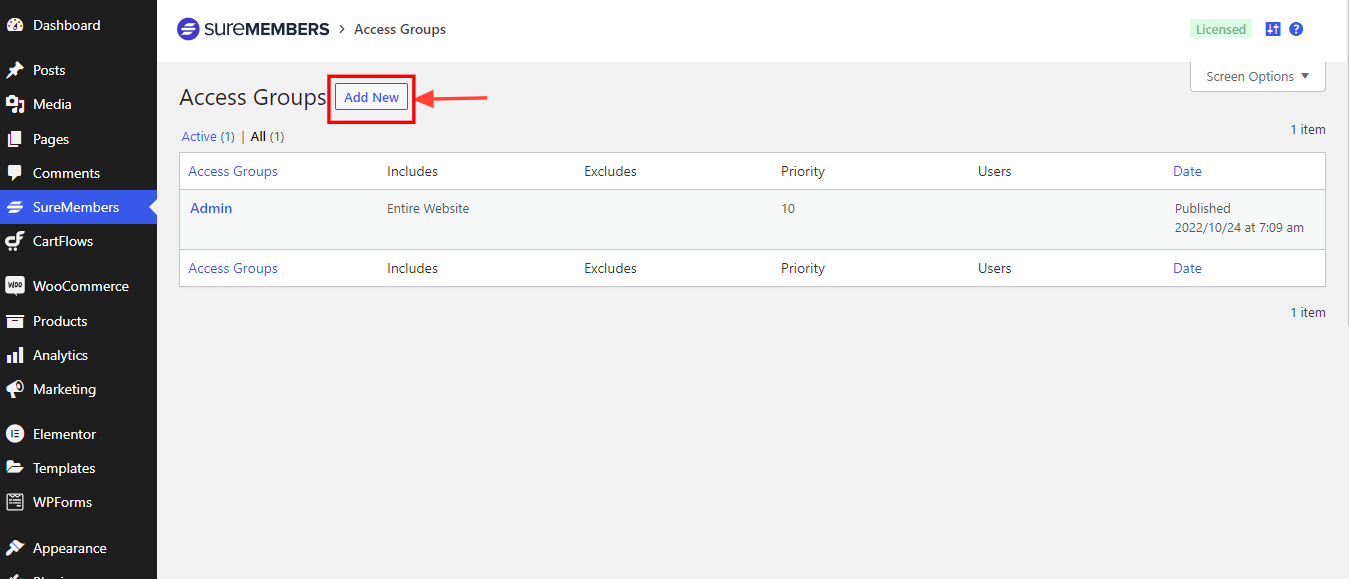The height and width of the screenshot is (579, 1349).
Task: Sort by Access Groups column header
Action: pyautogui.click(x=233, y=171)
